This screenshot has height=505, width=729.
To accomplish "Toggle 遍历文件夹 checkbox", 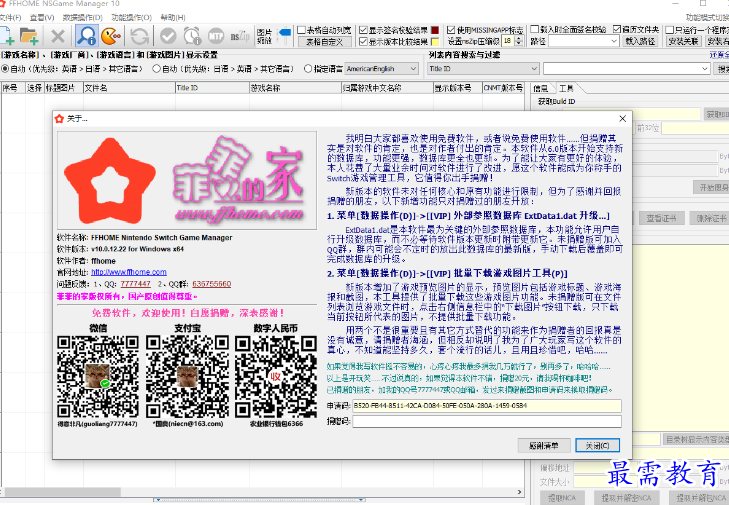I will pos(617,29).
